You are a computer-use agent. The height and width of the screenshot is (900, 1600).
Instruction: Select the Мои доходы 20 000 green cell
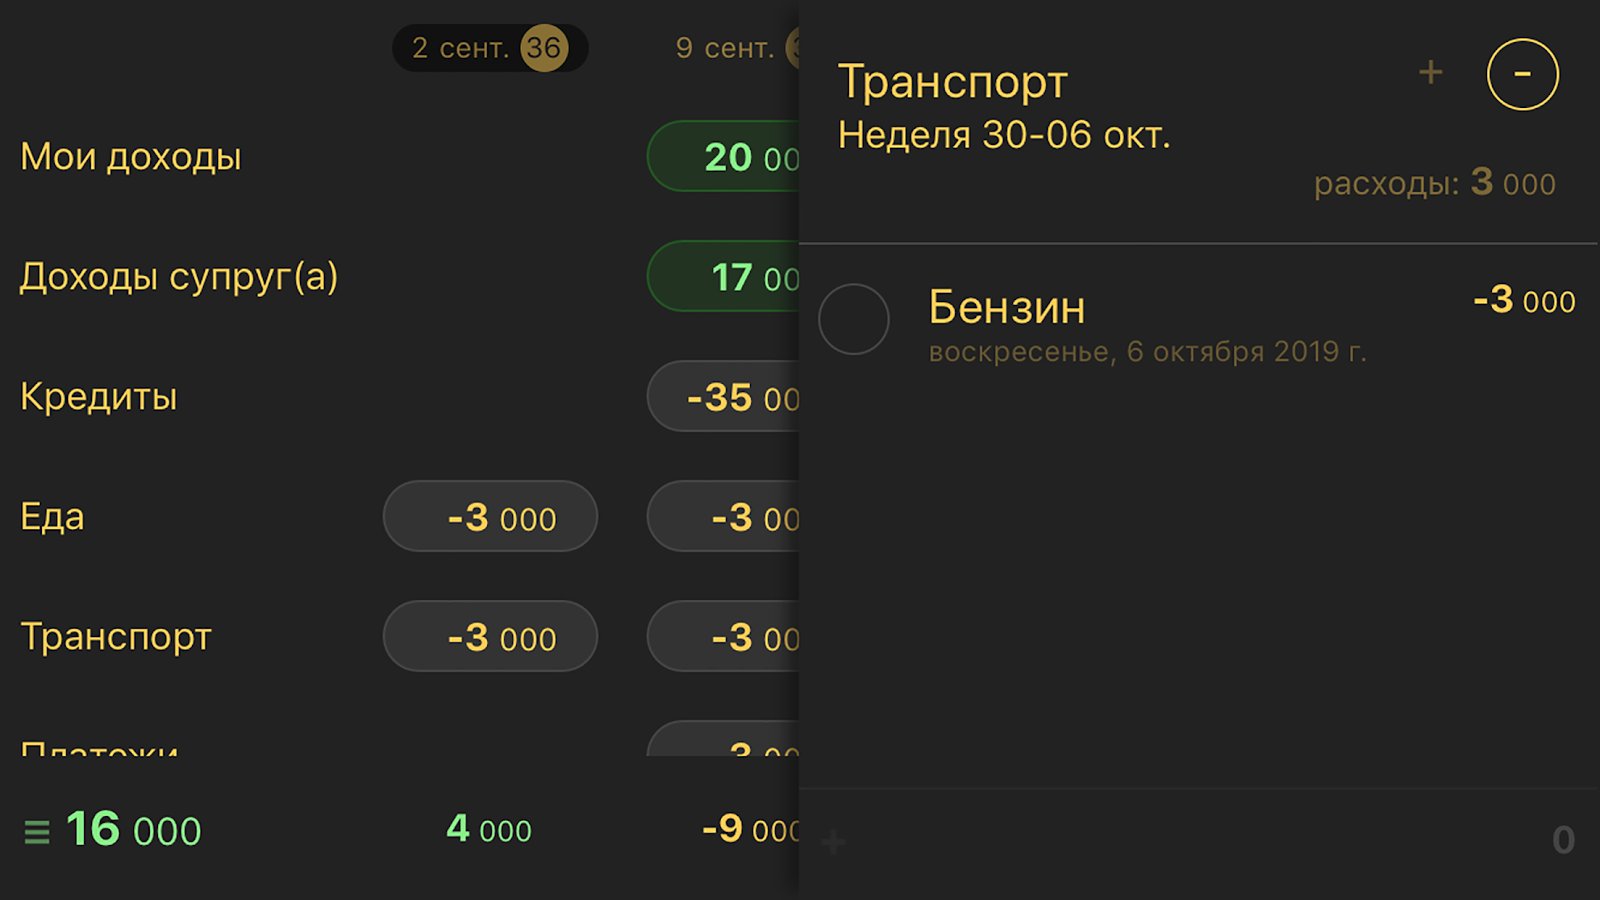click(724, 156)
